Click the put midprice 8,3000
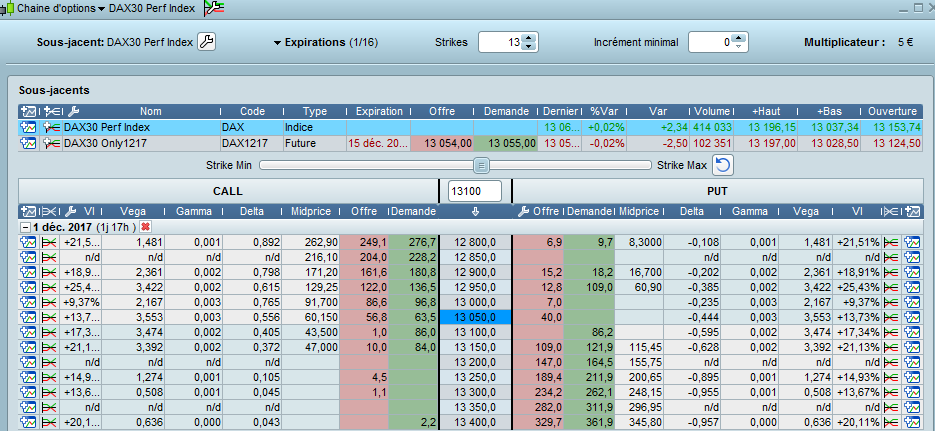 coord(639,242)
